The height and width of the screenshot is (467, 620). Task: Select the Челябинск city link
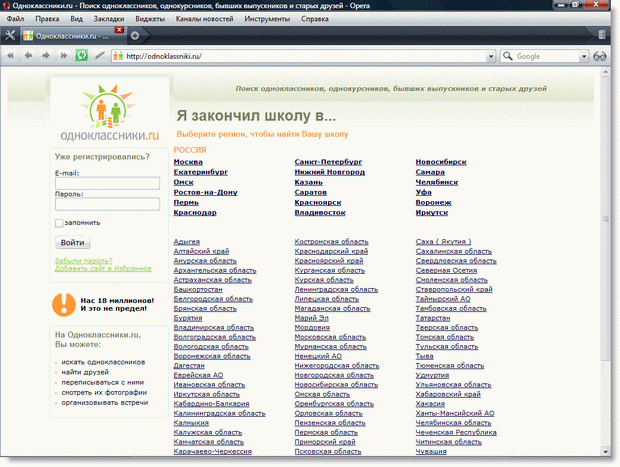tap(437, 182)
